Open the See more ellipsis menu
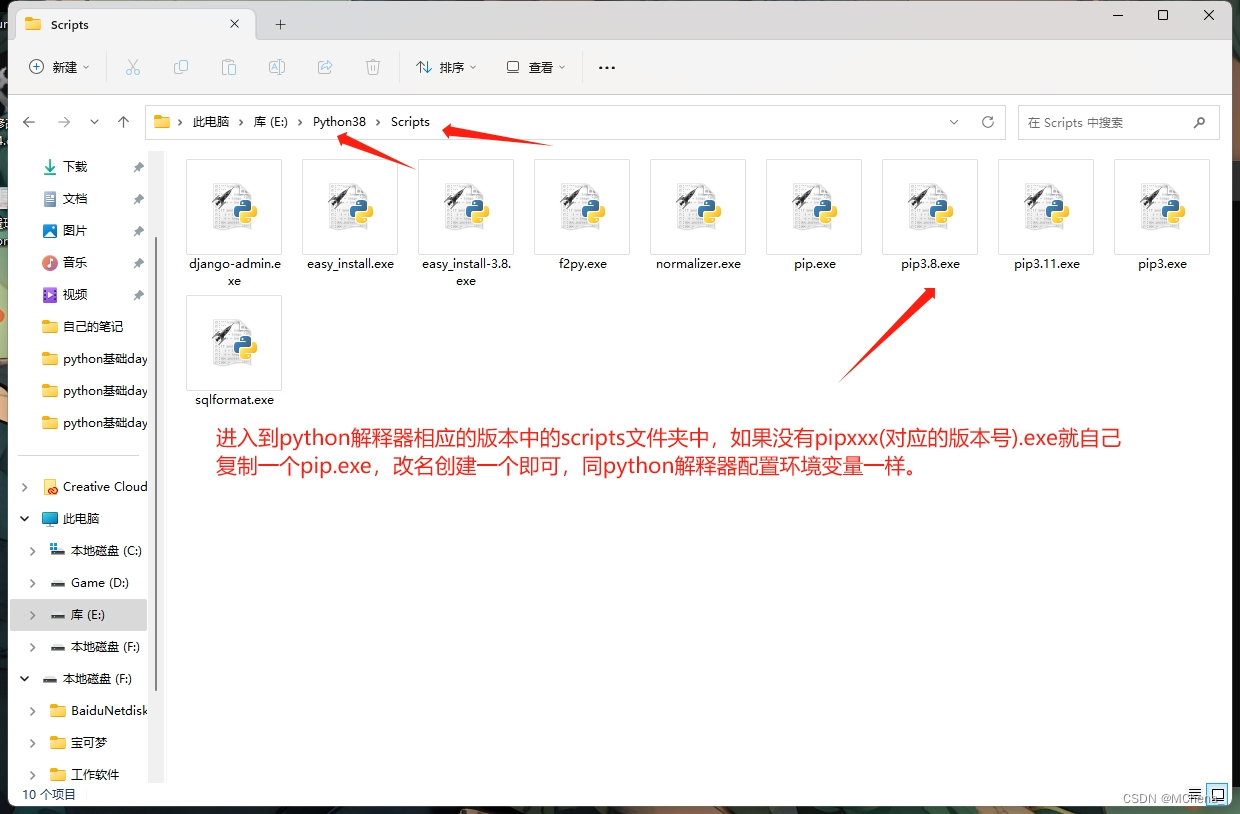Image resolution: width=1240 pixels, height=814 pixels. point(606,67)
